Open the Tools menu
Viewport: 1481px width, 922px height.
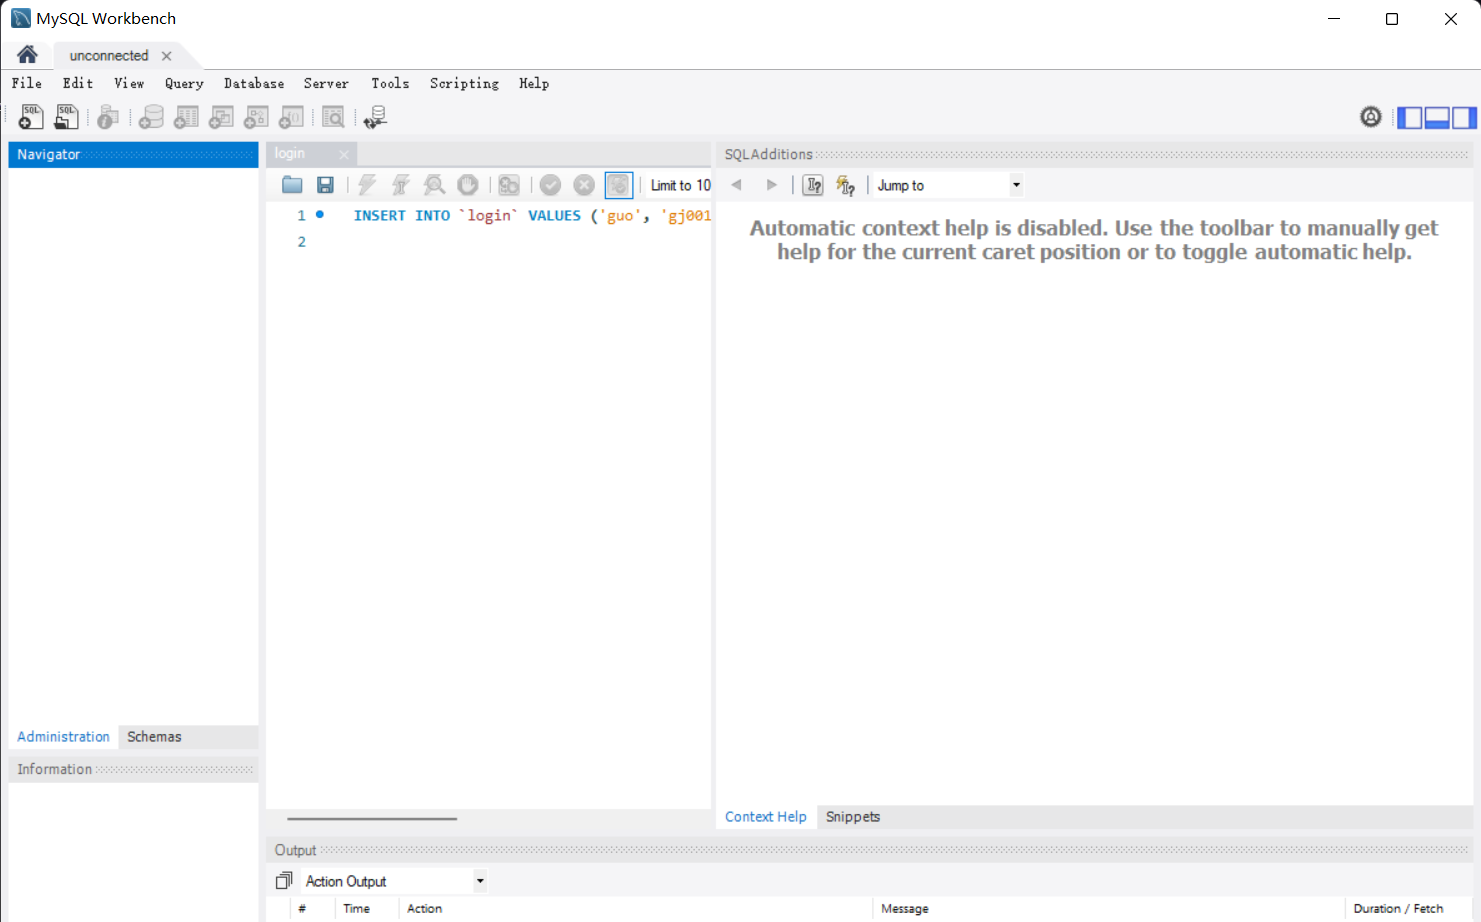(390, 83)
